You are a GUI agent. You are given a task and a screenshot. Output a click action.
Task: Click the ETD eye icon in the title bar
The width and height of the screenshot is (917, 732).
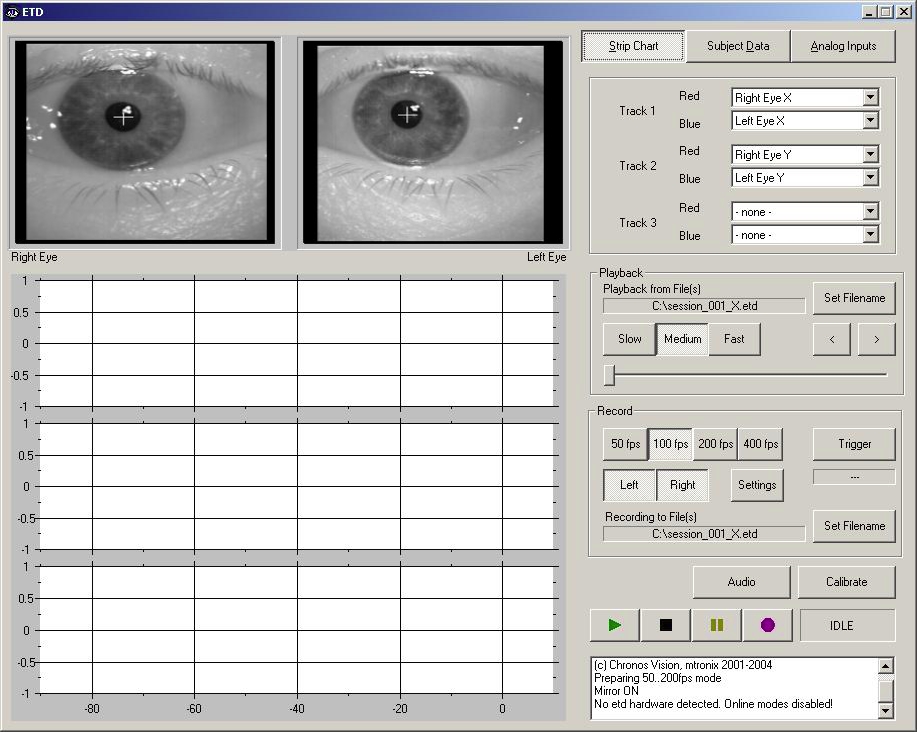13,11
